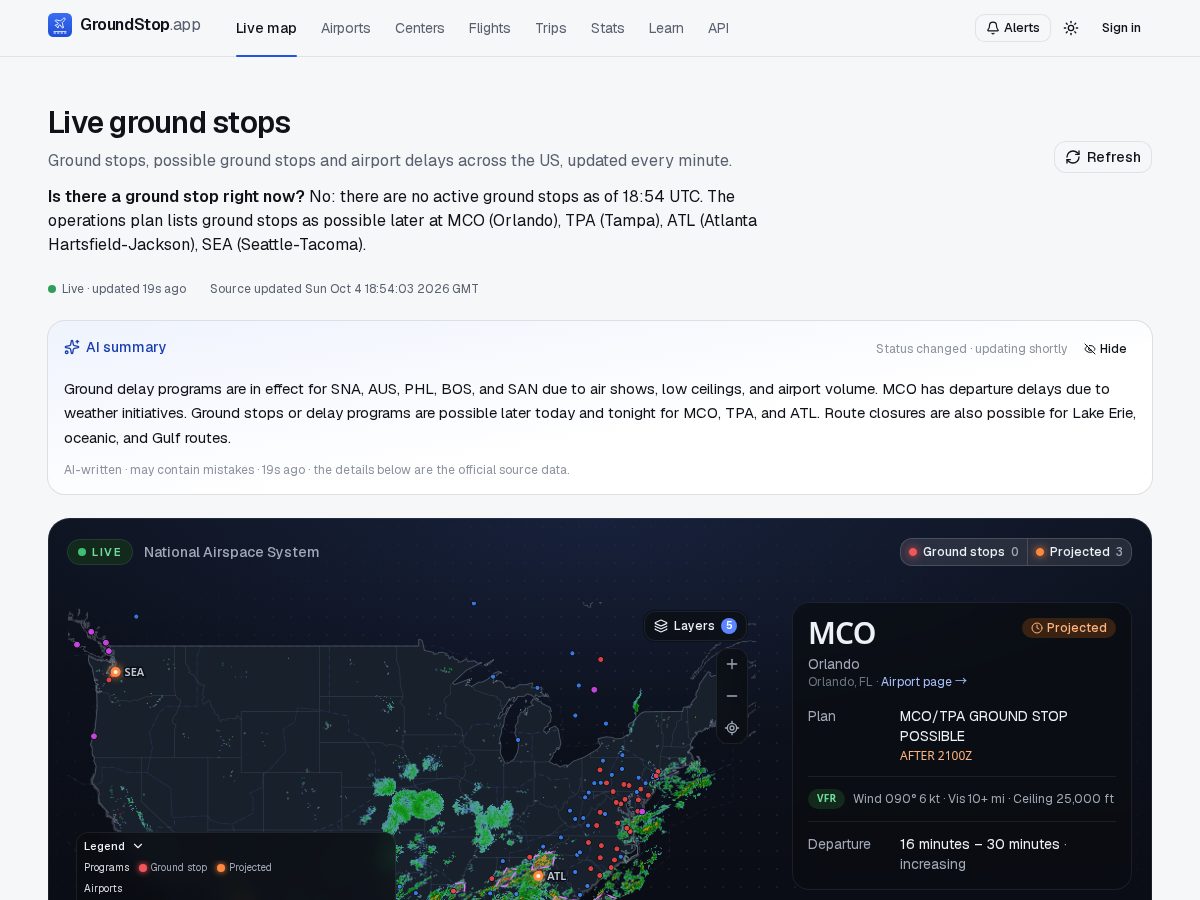
Task: Select the SEA airport marker on map
Action: 116,672
